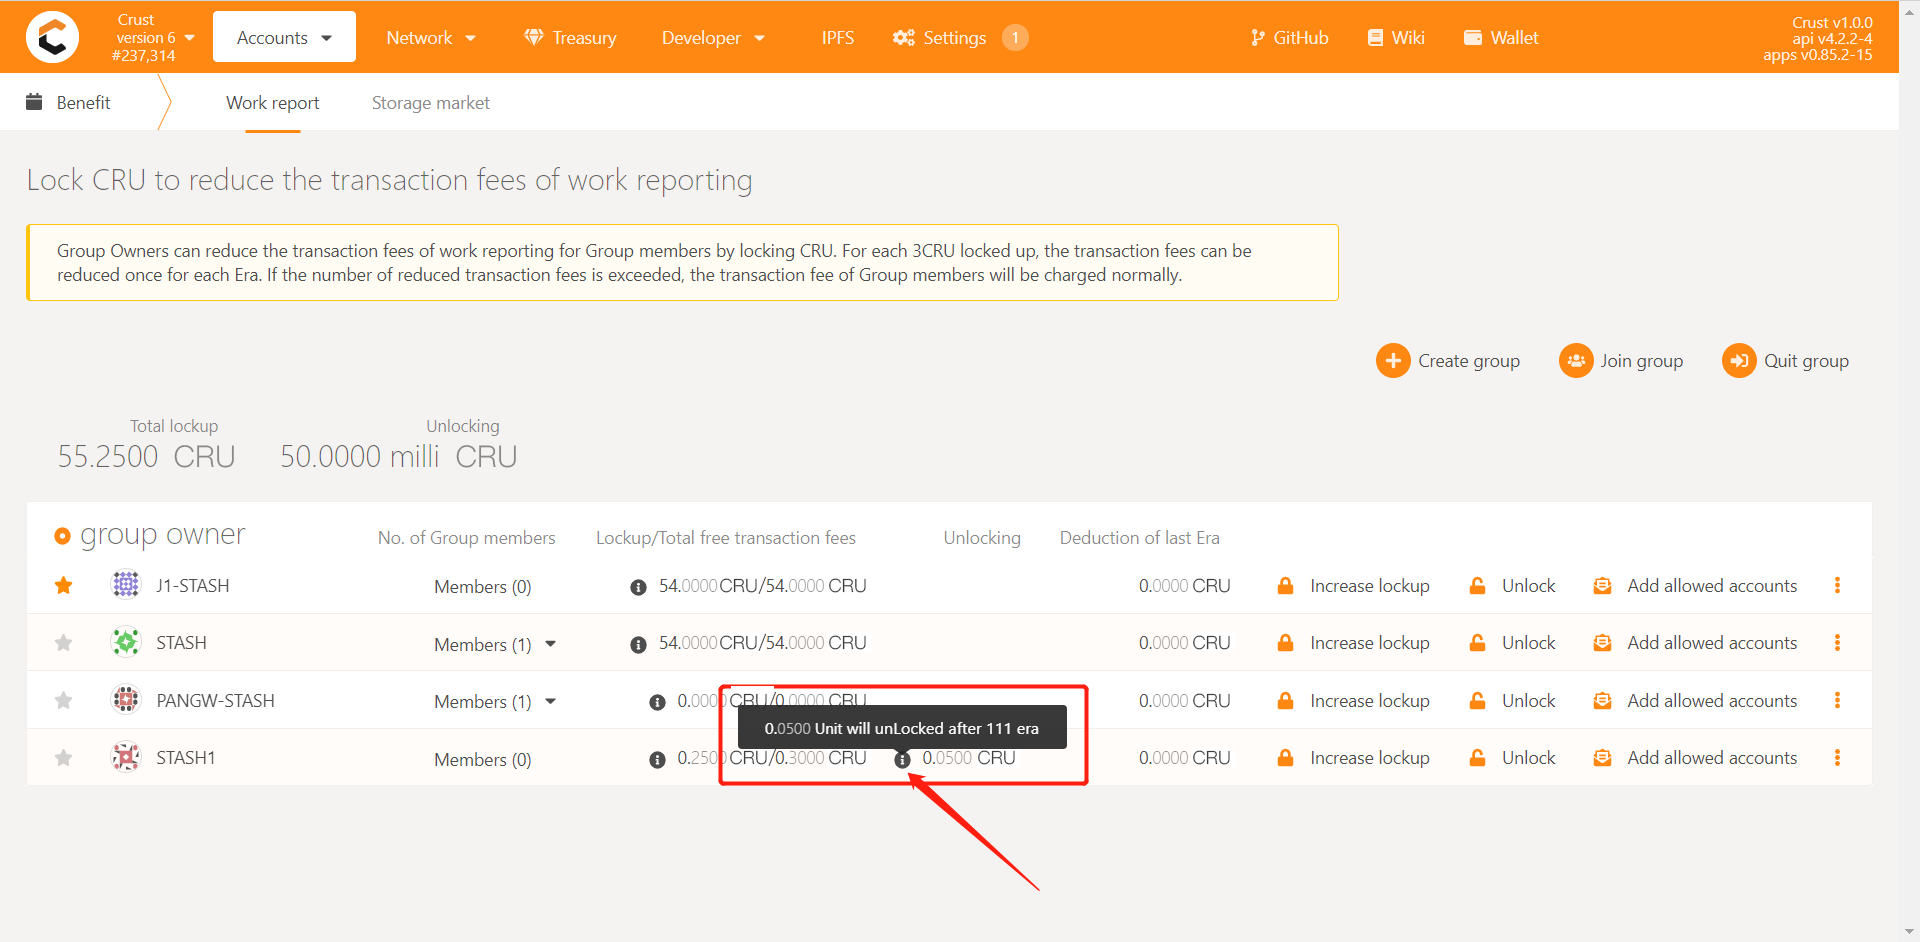
Task: Toggle favorite star for STASH
Action: pos(64,642)
